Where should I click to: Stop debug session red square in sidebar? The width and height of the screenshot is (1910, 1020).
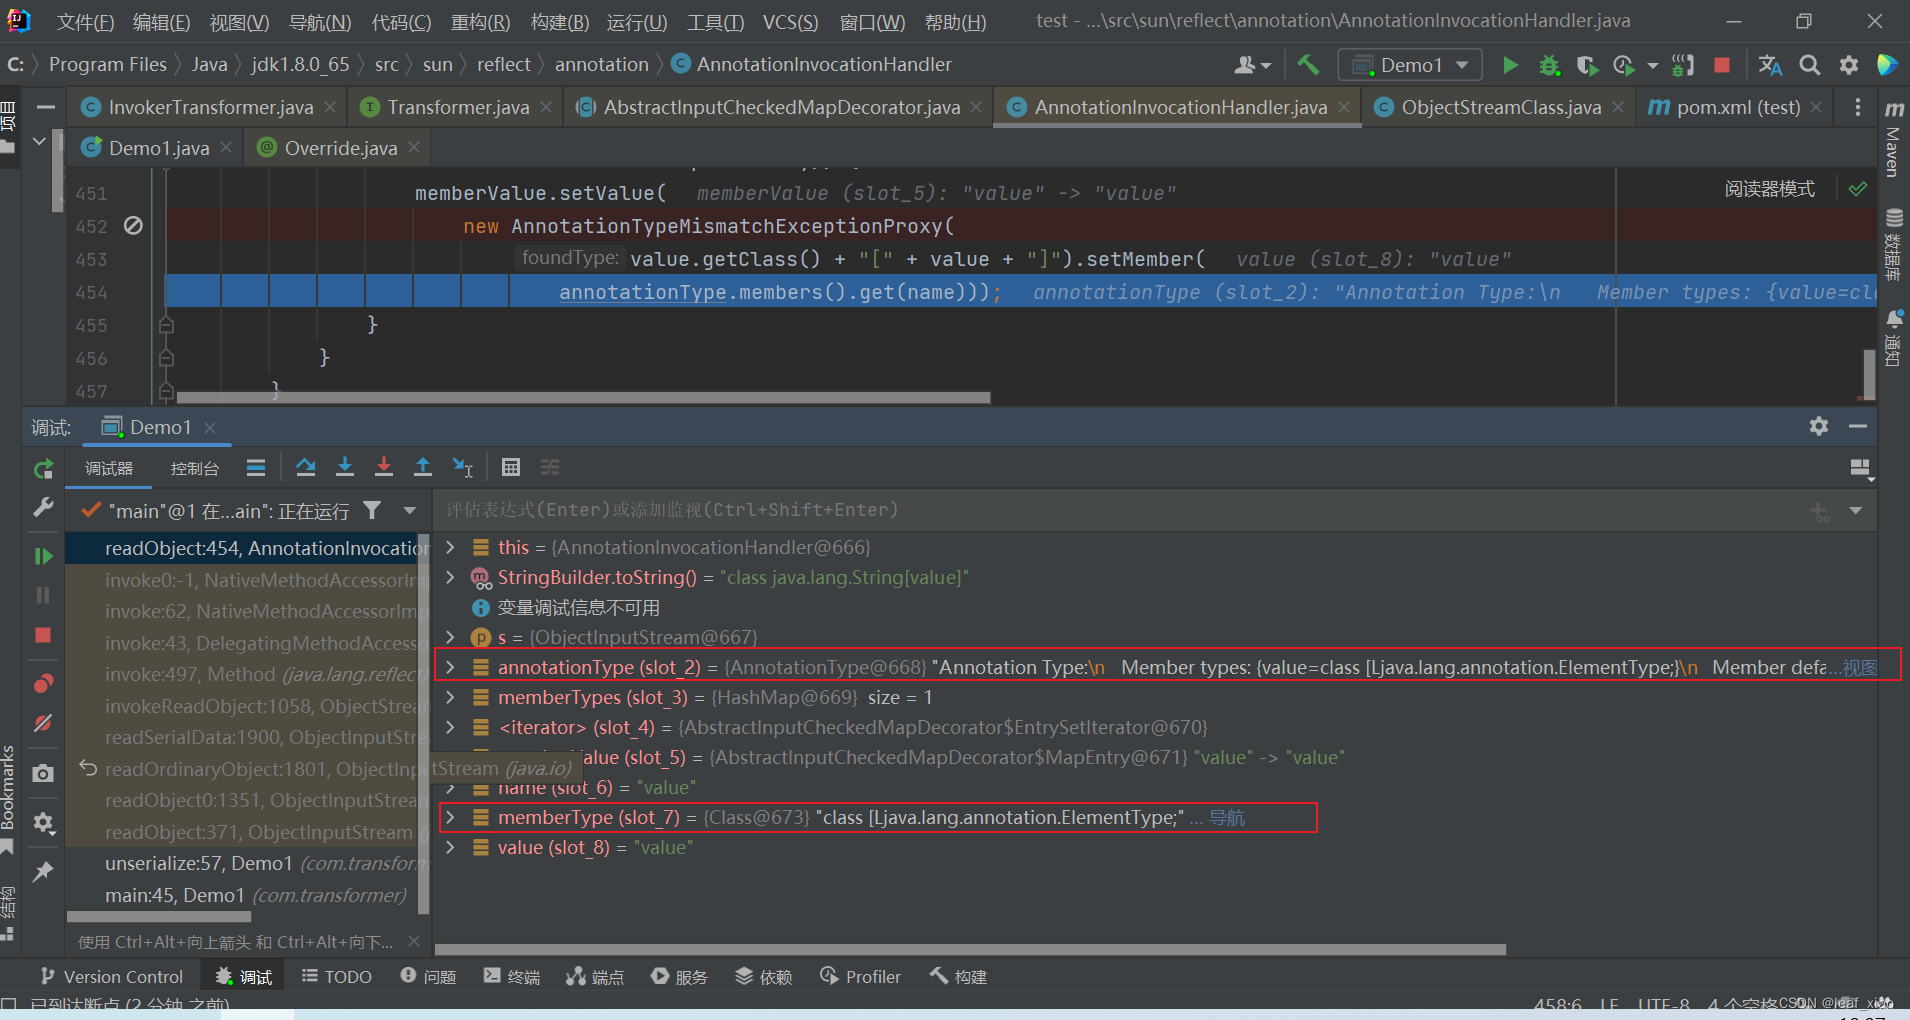[43, 635]
